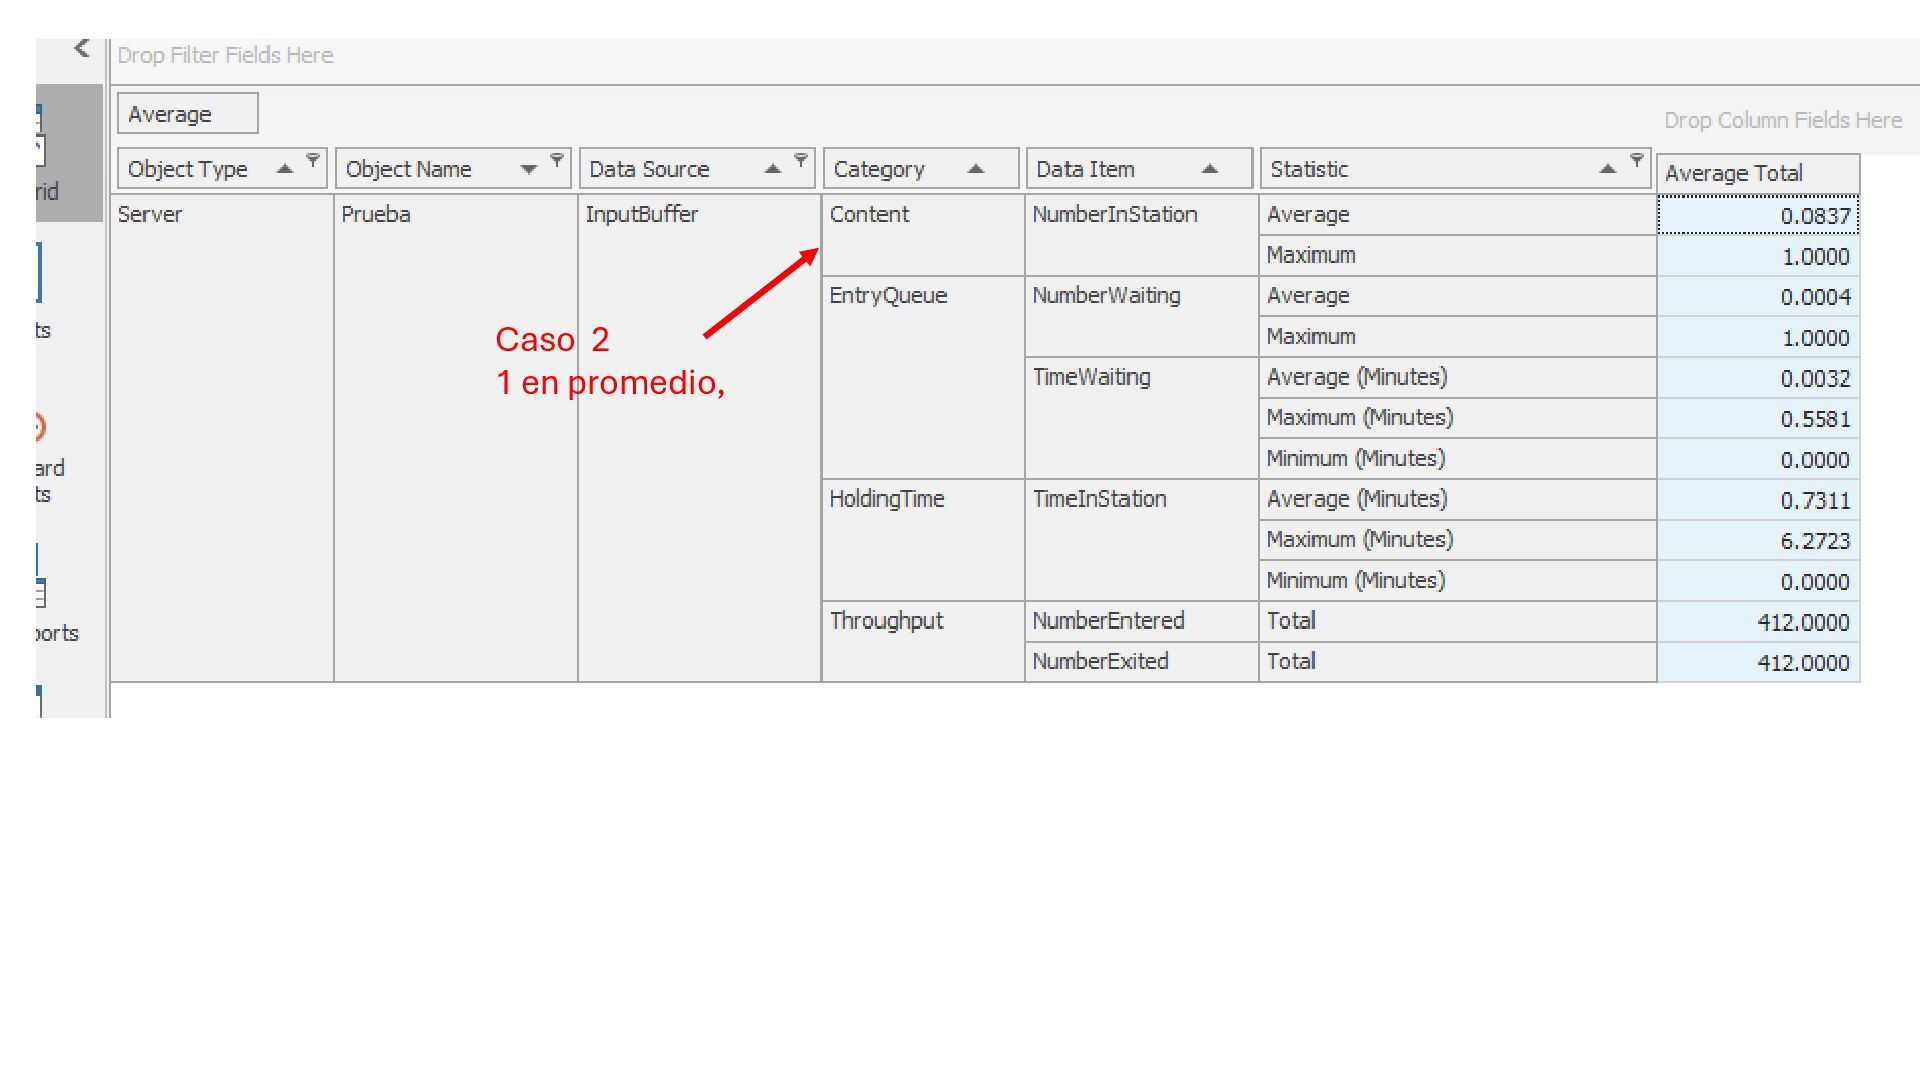Click the Average Total column header
The image size is (1920, 1080).
click(x=1757, y=174)
